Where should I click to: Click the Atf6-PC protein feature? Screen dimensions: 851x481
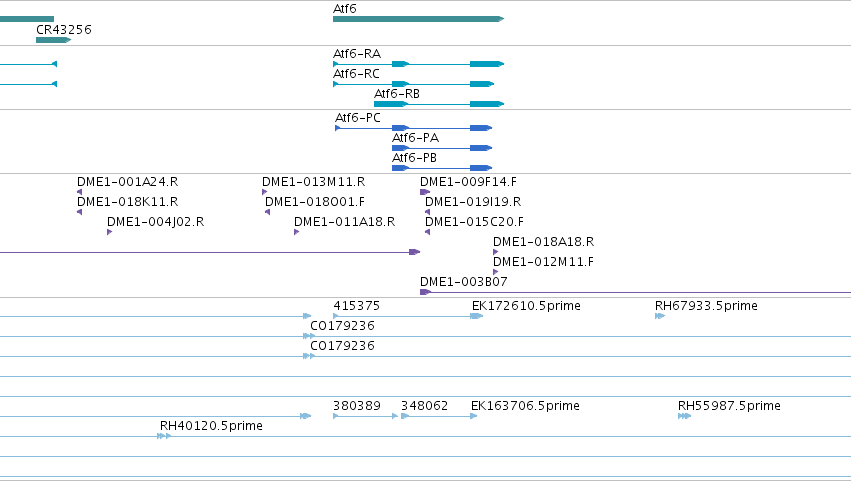414,128
